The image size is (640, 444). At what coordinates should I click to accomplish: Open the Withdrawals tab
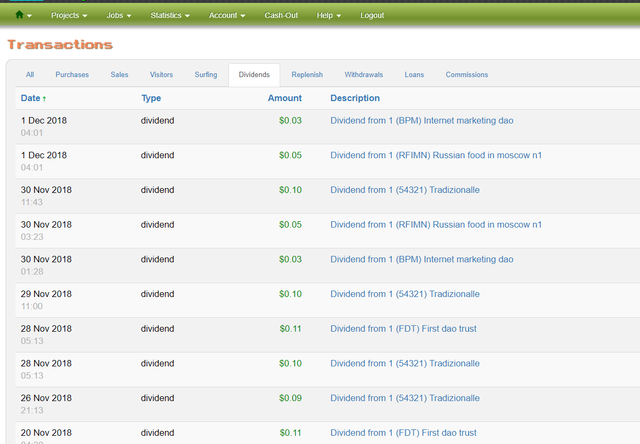pyautogui.click(x=362, y=75)
